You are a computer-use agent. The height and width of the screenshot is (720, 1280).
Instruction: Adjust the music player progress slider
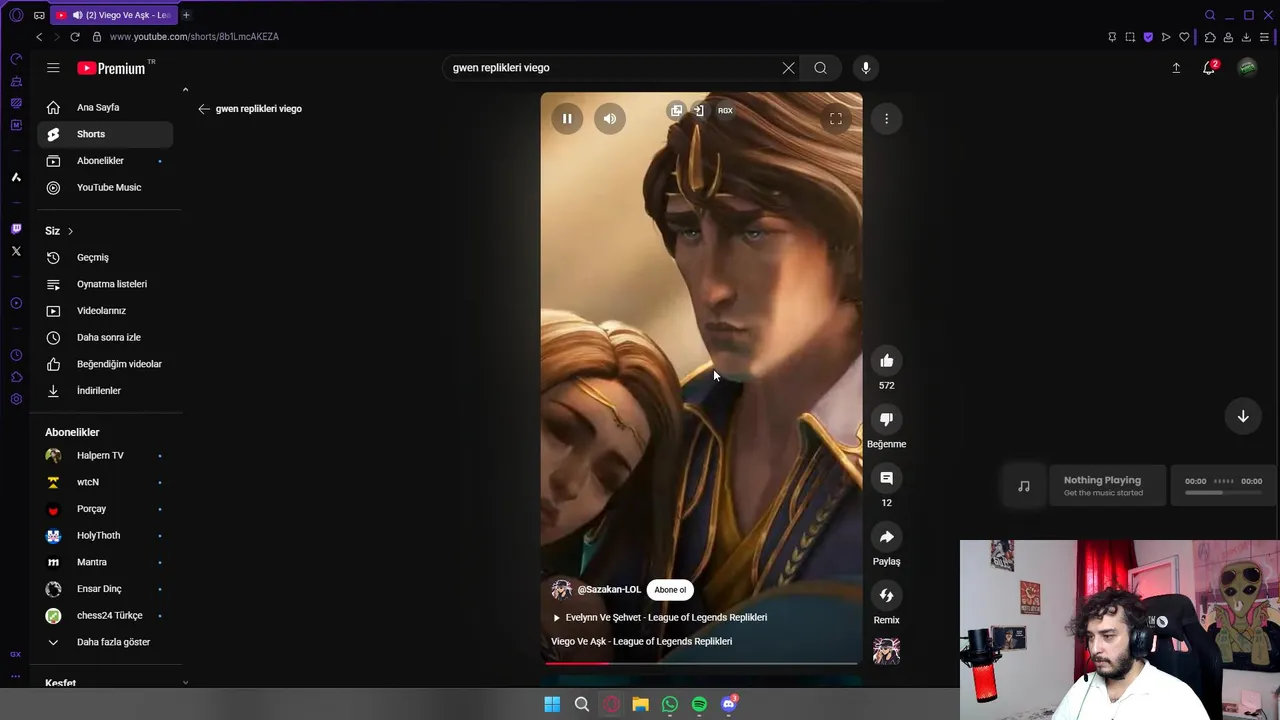(1223, 493)
